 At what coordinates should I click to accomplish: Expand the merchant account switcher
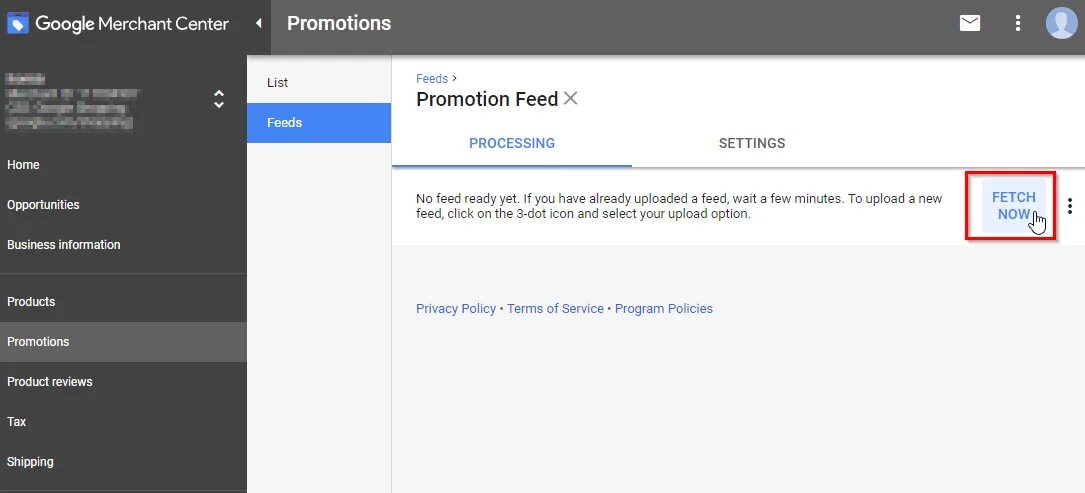pyautogui.click(x=219, y=99)
